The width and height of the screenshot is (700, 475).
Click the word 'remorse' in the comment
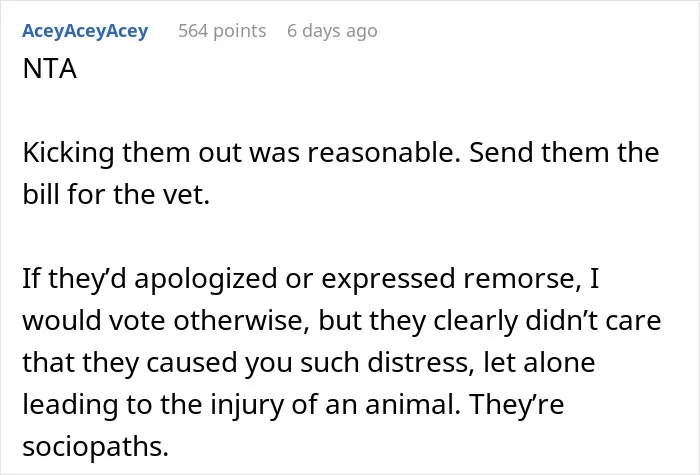coord(519,279)
